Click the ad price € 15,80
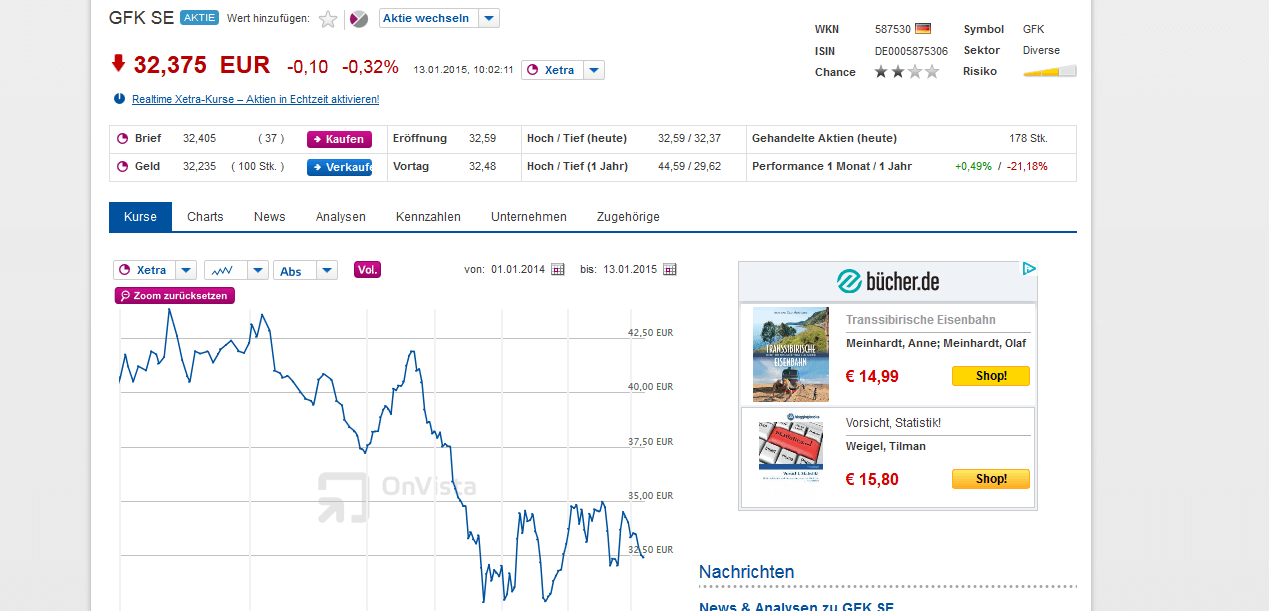Image resolution: width=1269 pixels, height=611 pixels. 872,479
